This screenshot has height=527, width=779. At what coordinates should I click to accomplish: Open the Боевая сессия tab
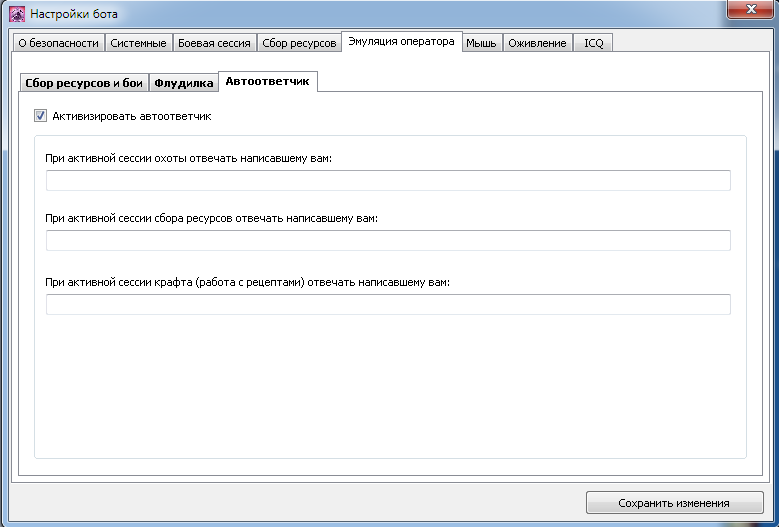[x=215, y=43]
